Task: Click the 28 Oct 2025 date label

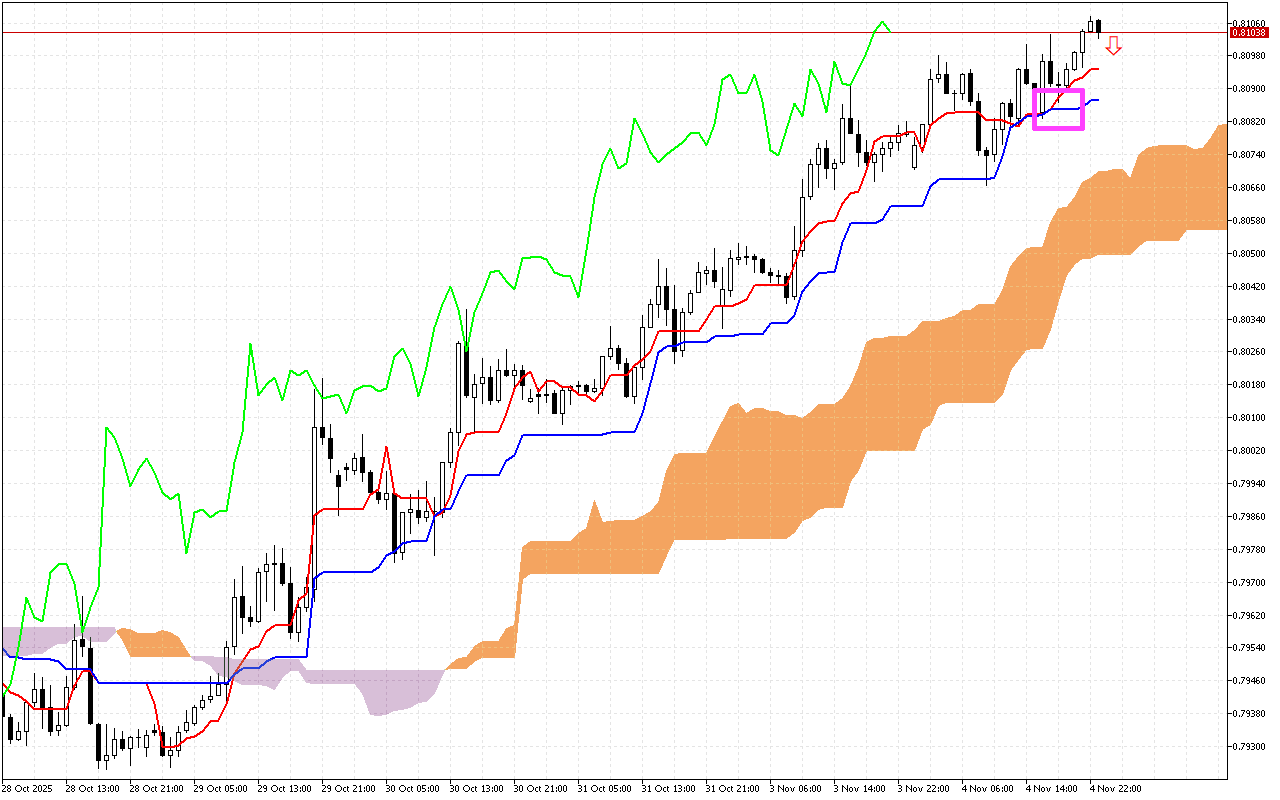Action: click(x=28, y=788)
